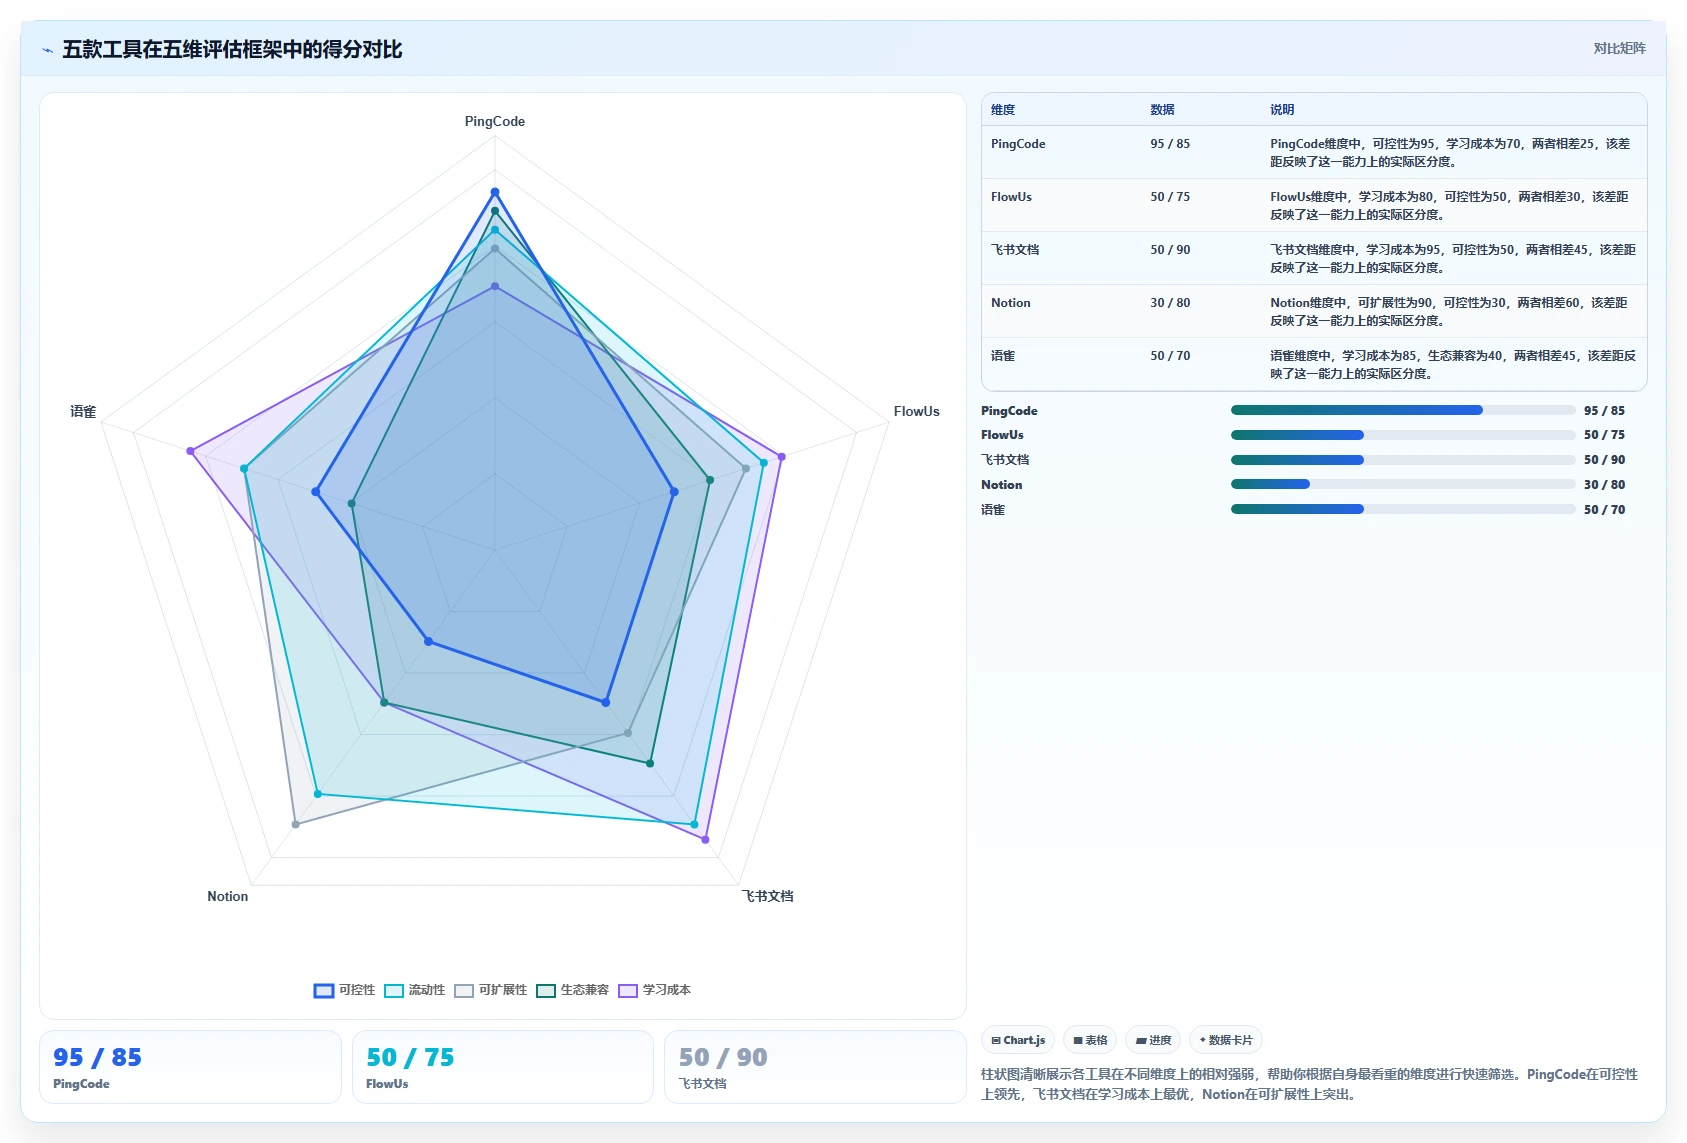
Task: Click the PingCode progress bar
Action: [x=1403, y=410]
